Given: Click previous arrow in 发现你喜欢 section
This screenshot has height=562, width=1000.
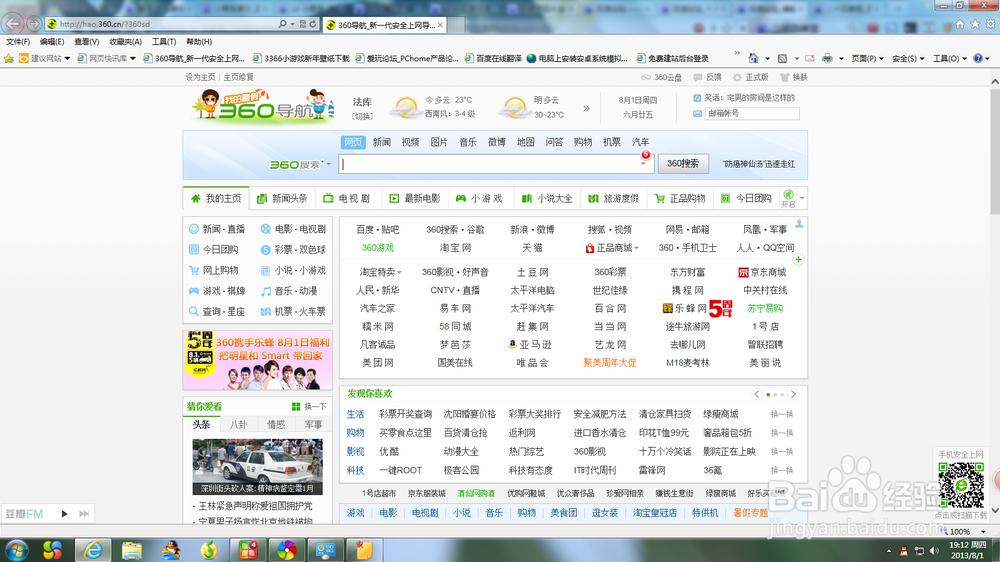Looking at the screenshot, I should point(756,394).
